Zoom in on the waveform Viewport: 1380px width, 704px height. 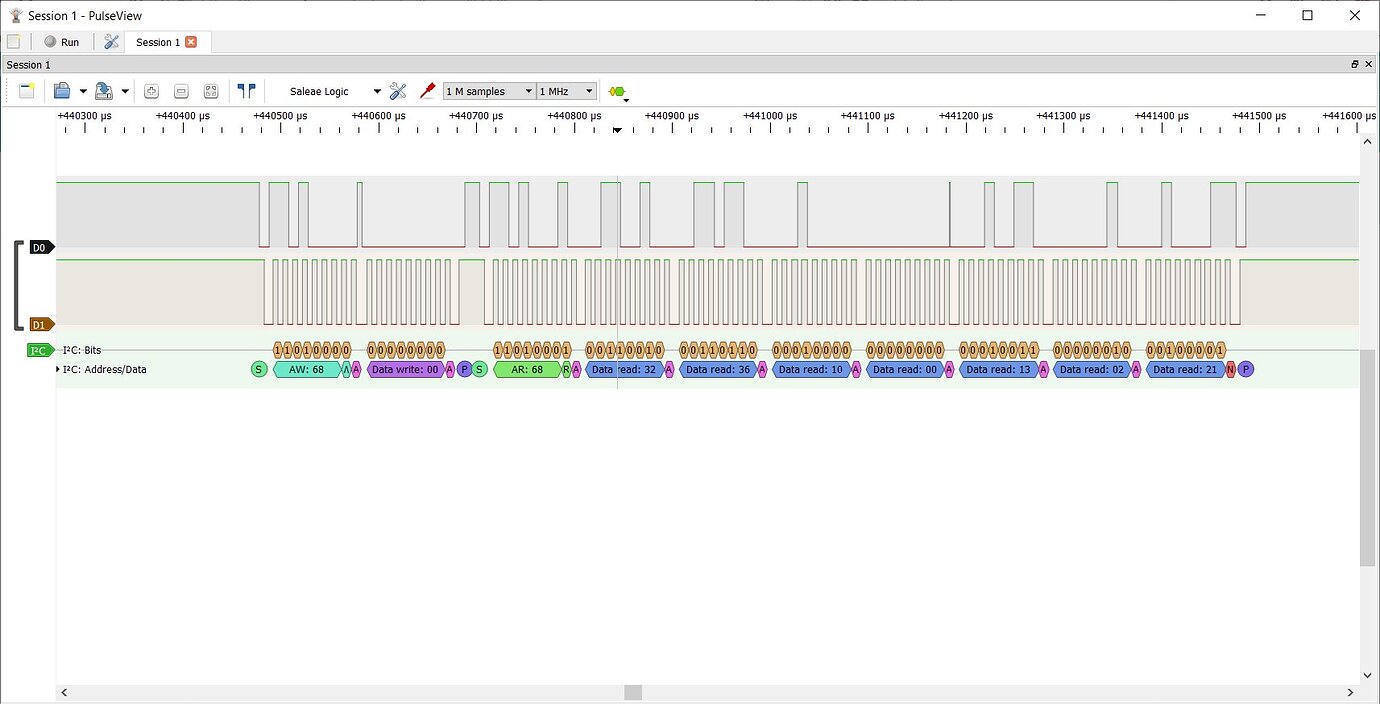pos(151,90)
